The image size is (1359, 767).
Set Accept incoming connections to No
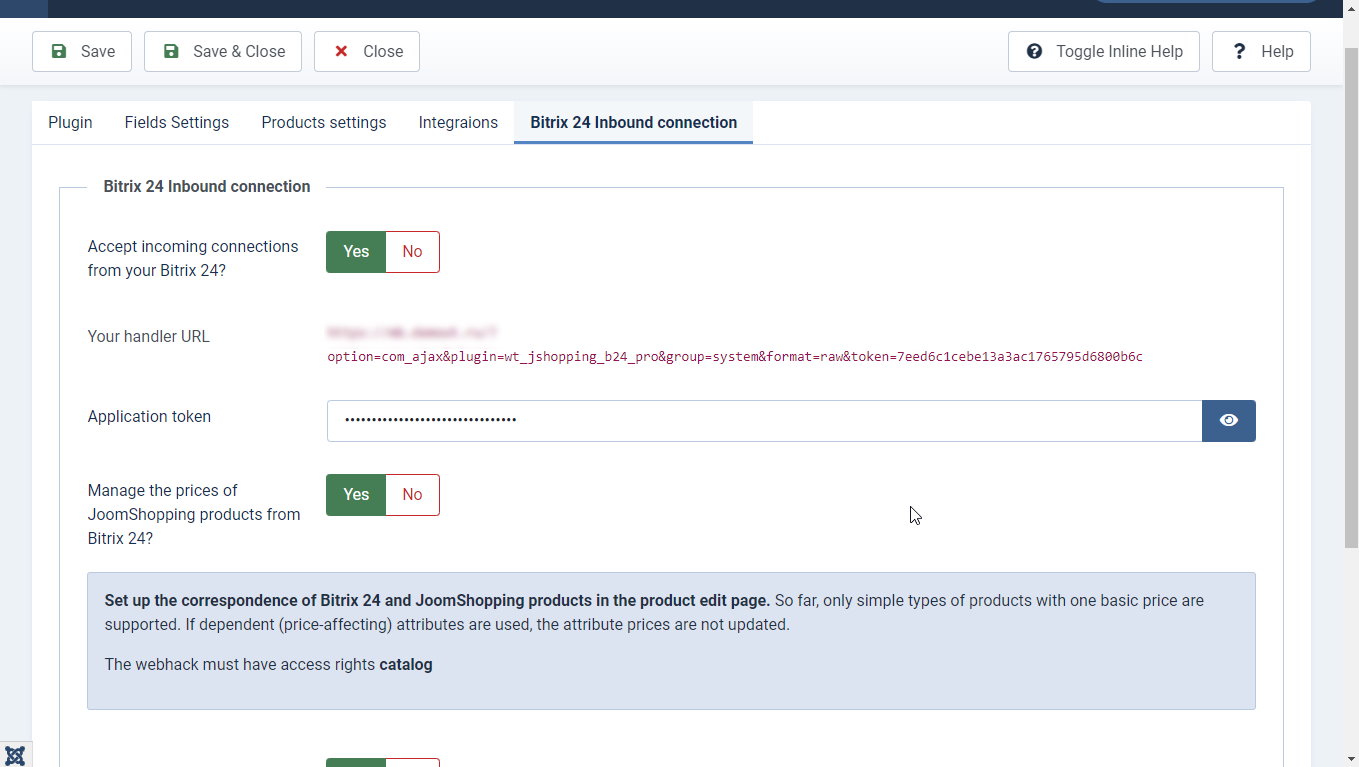(412, 252)
